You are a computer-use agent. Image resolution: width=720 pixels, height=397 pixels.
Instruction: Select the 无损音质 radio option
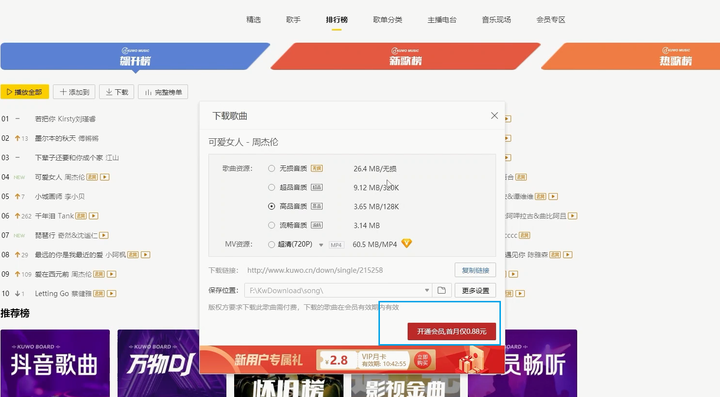[x=271, y=168]
